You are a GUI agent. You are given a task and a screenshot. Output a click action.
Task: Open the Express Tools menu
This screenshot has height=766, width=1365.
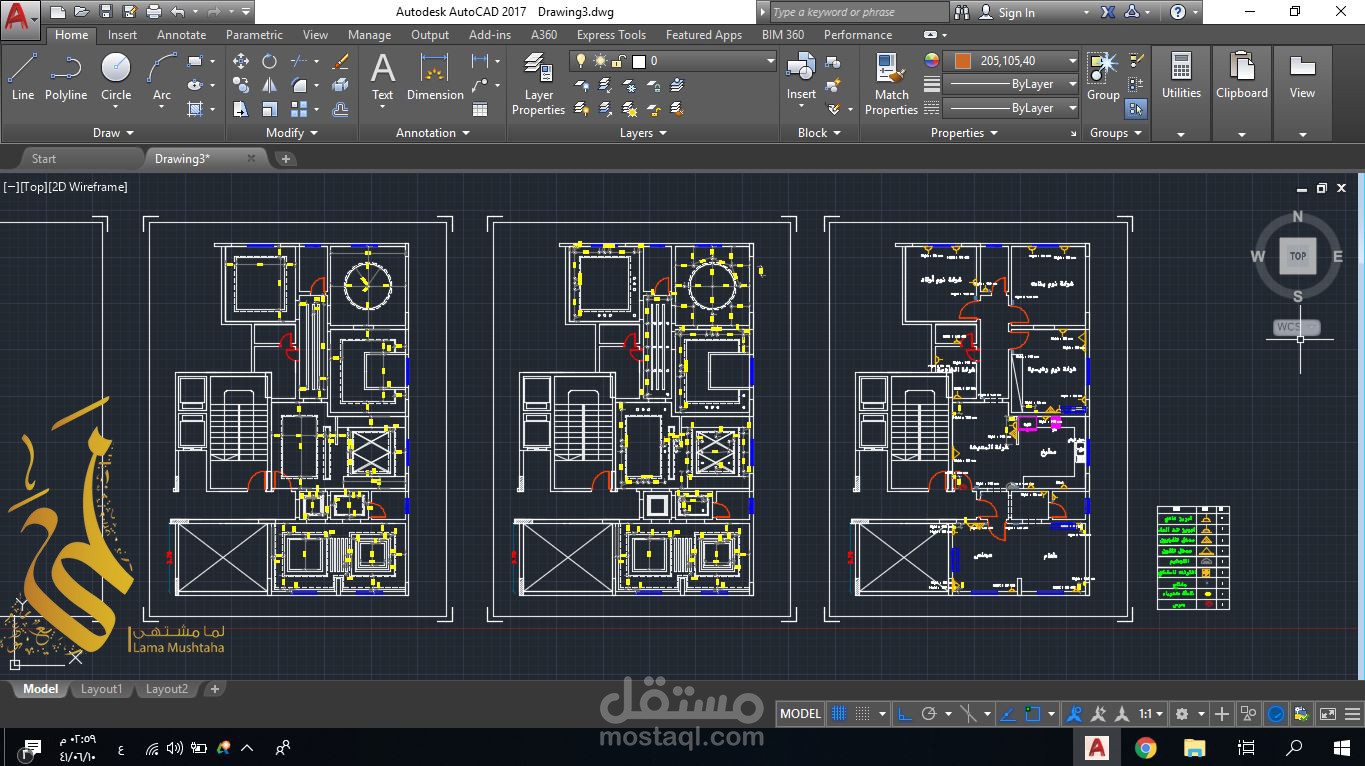(x=611, y=34)
